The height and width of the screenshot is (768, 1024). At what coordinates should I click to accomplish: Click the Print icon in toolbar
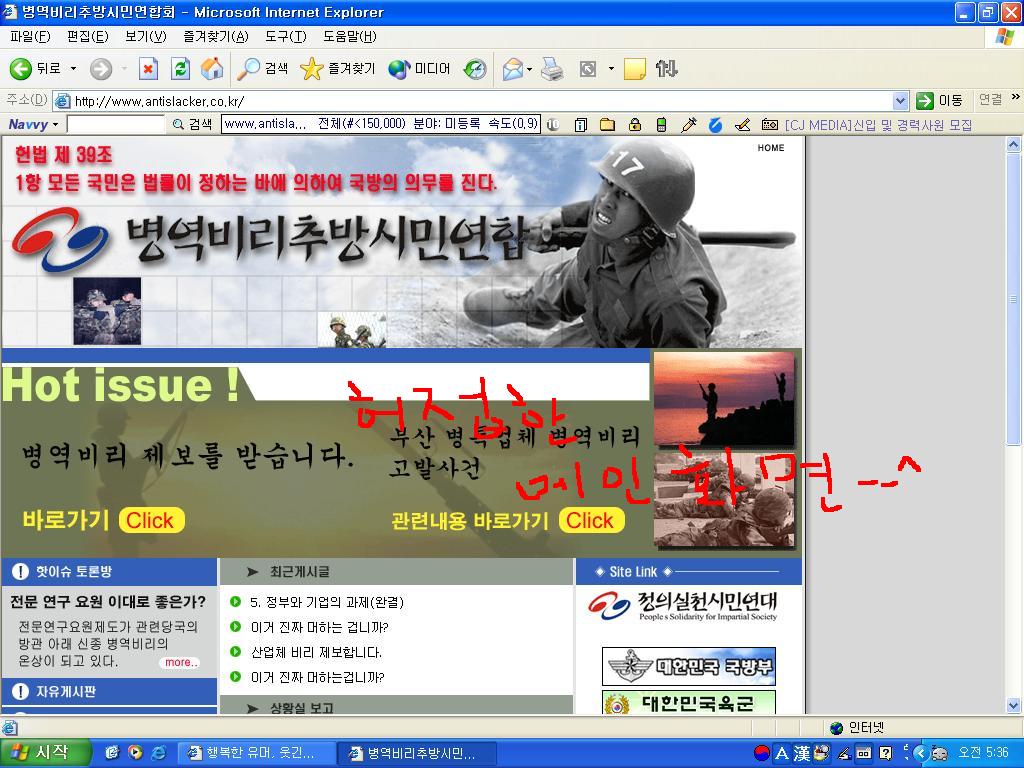(552, 69)
